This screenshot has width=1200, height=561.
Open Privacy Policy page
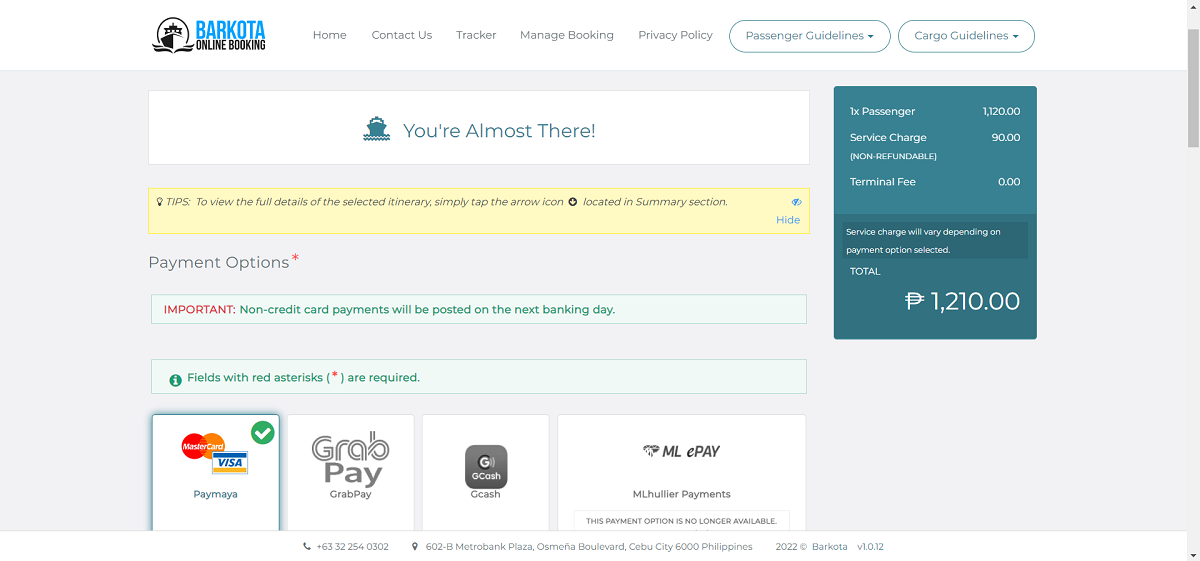(676, 35)
